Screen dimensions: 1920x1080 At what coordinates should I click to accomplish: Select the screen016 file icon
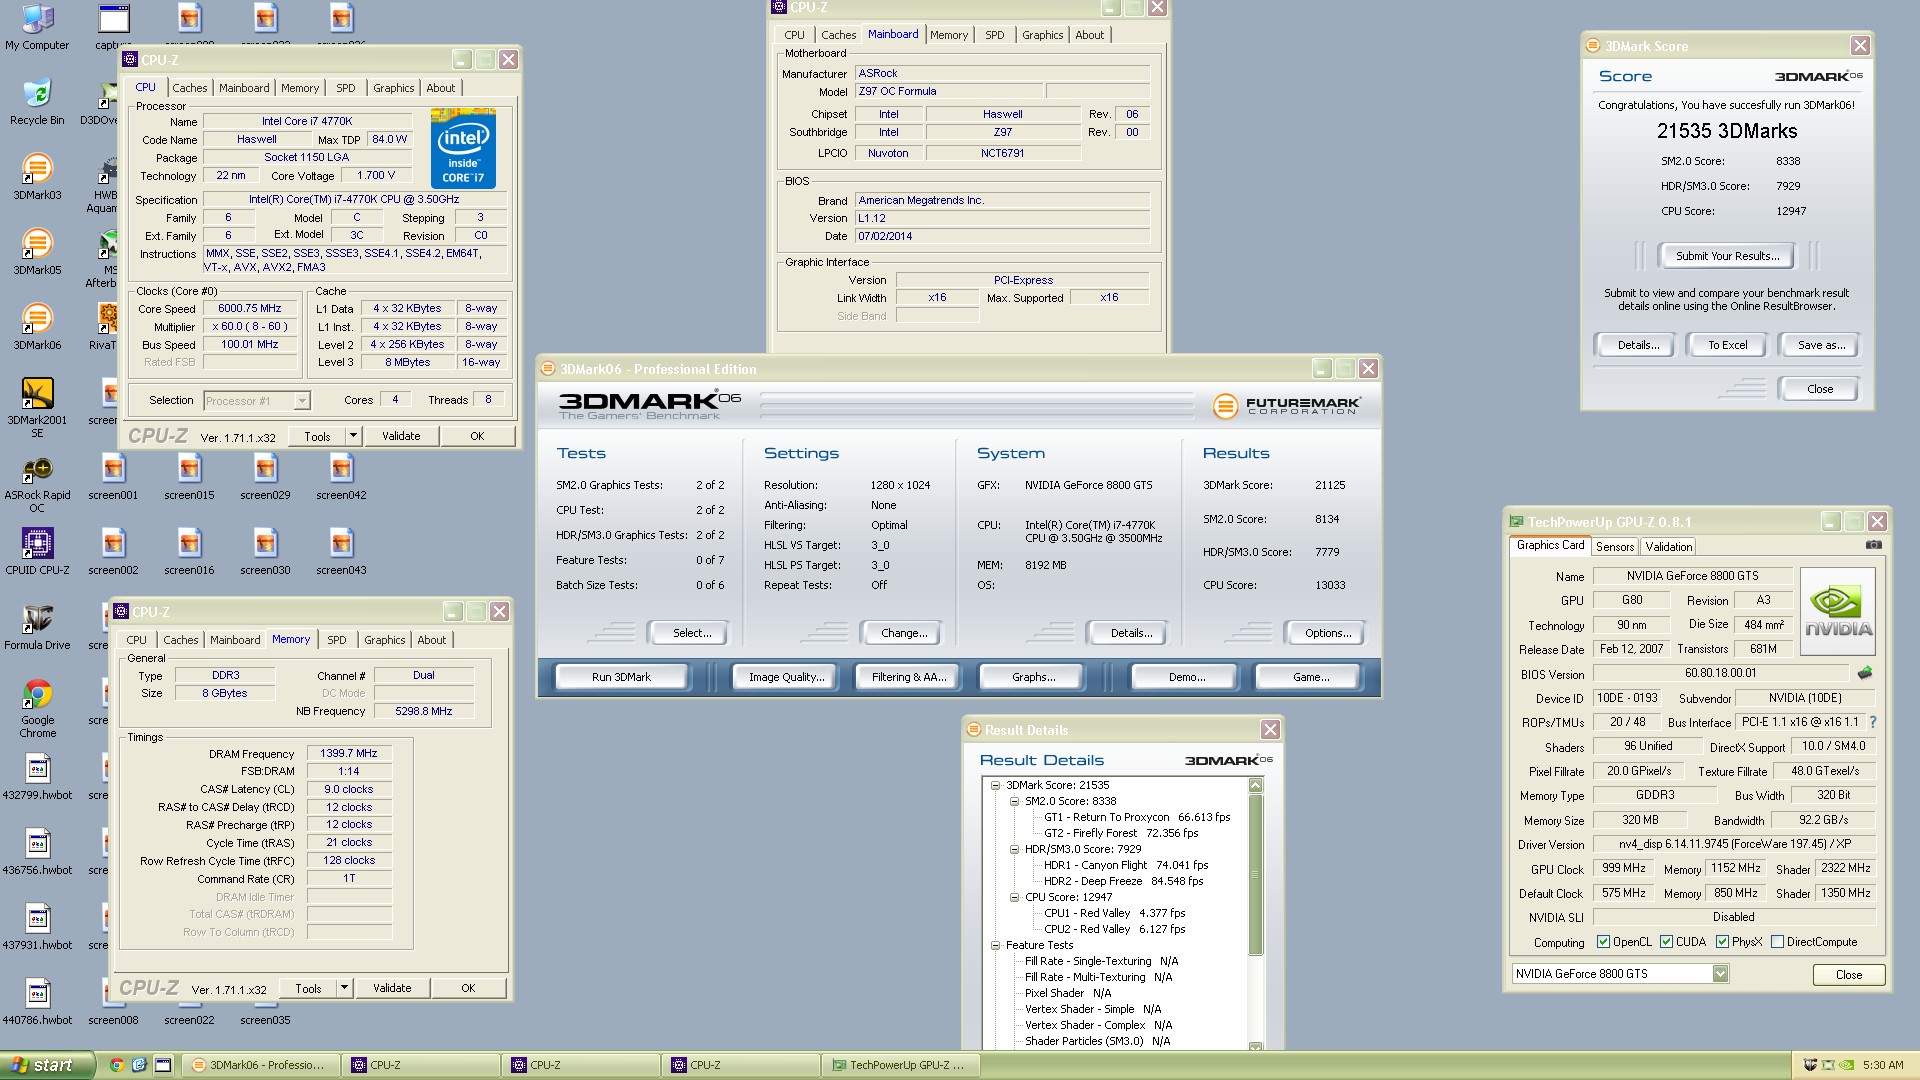pos(189,551)
